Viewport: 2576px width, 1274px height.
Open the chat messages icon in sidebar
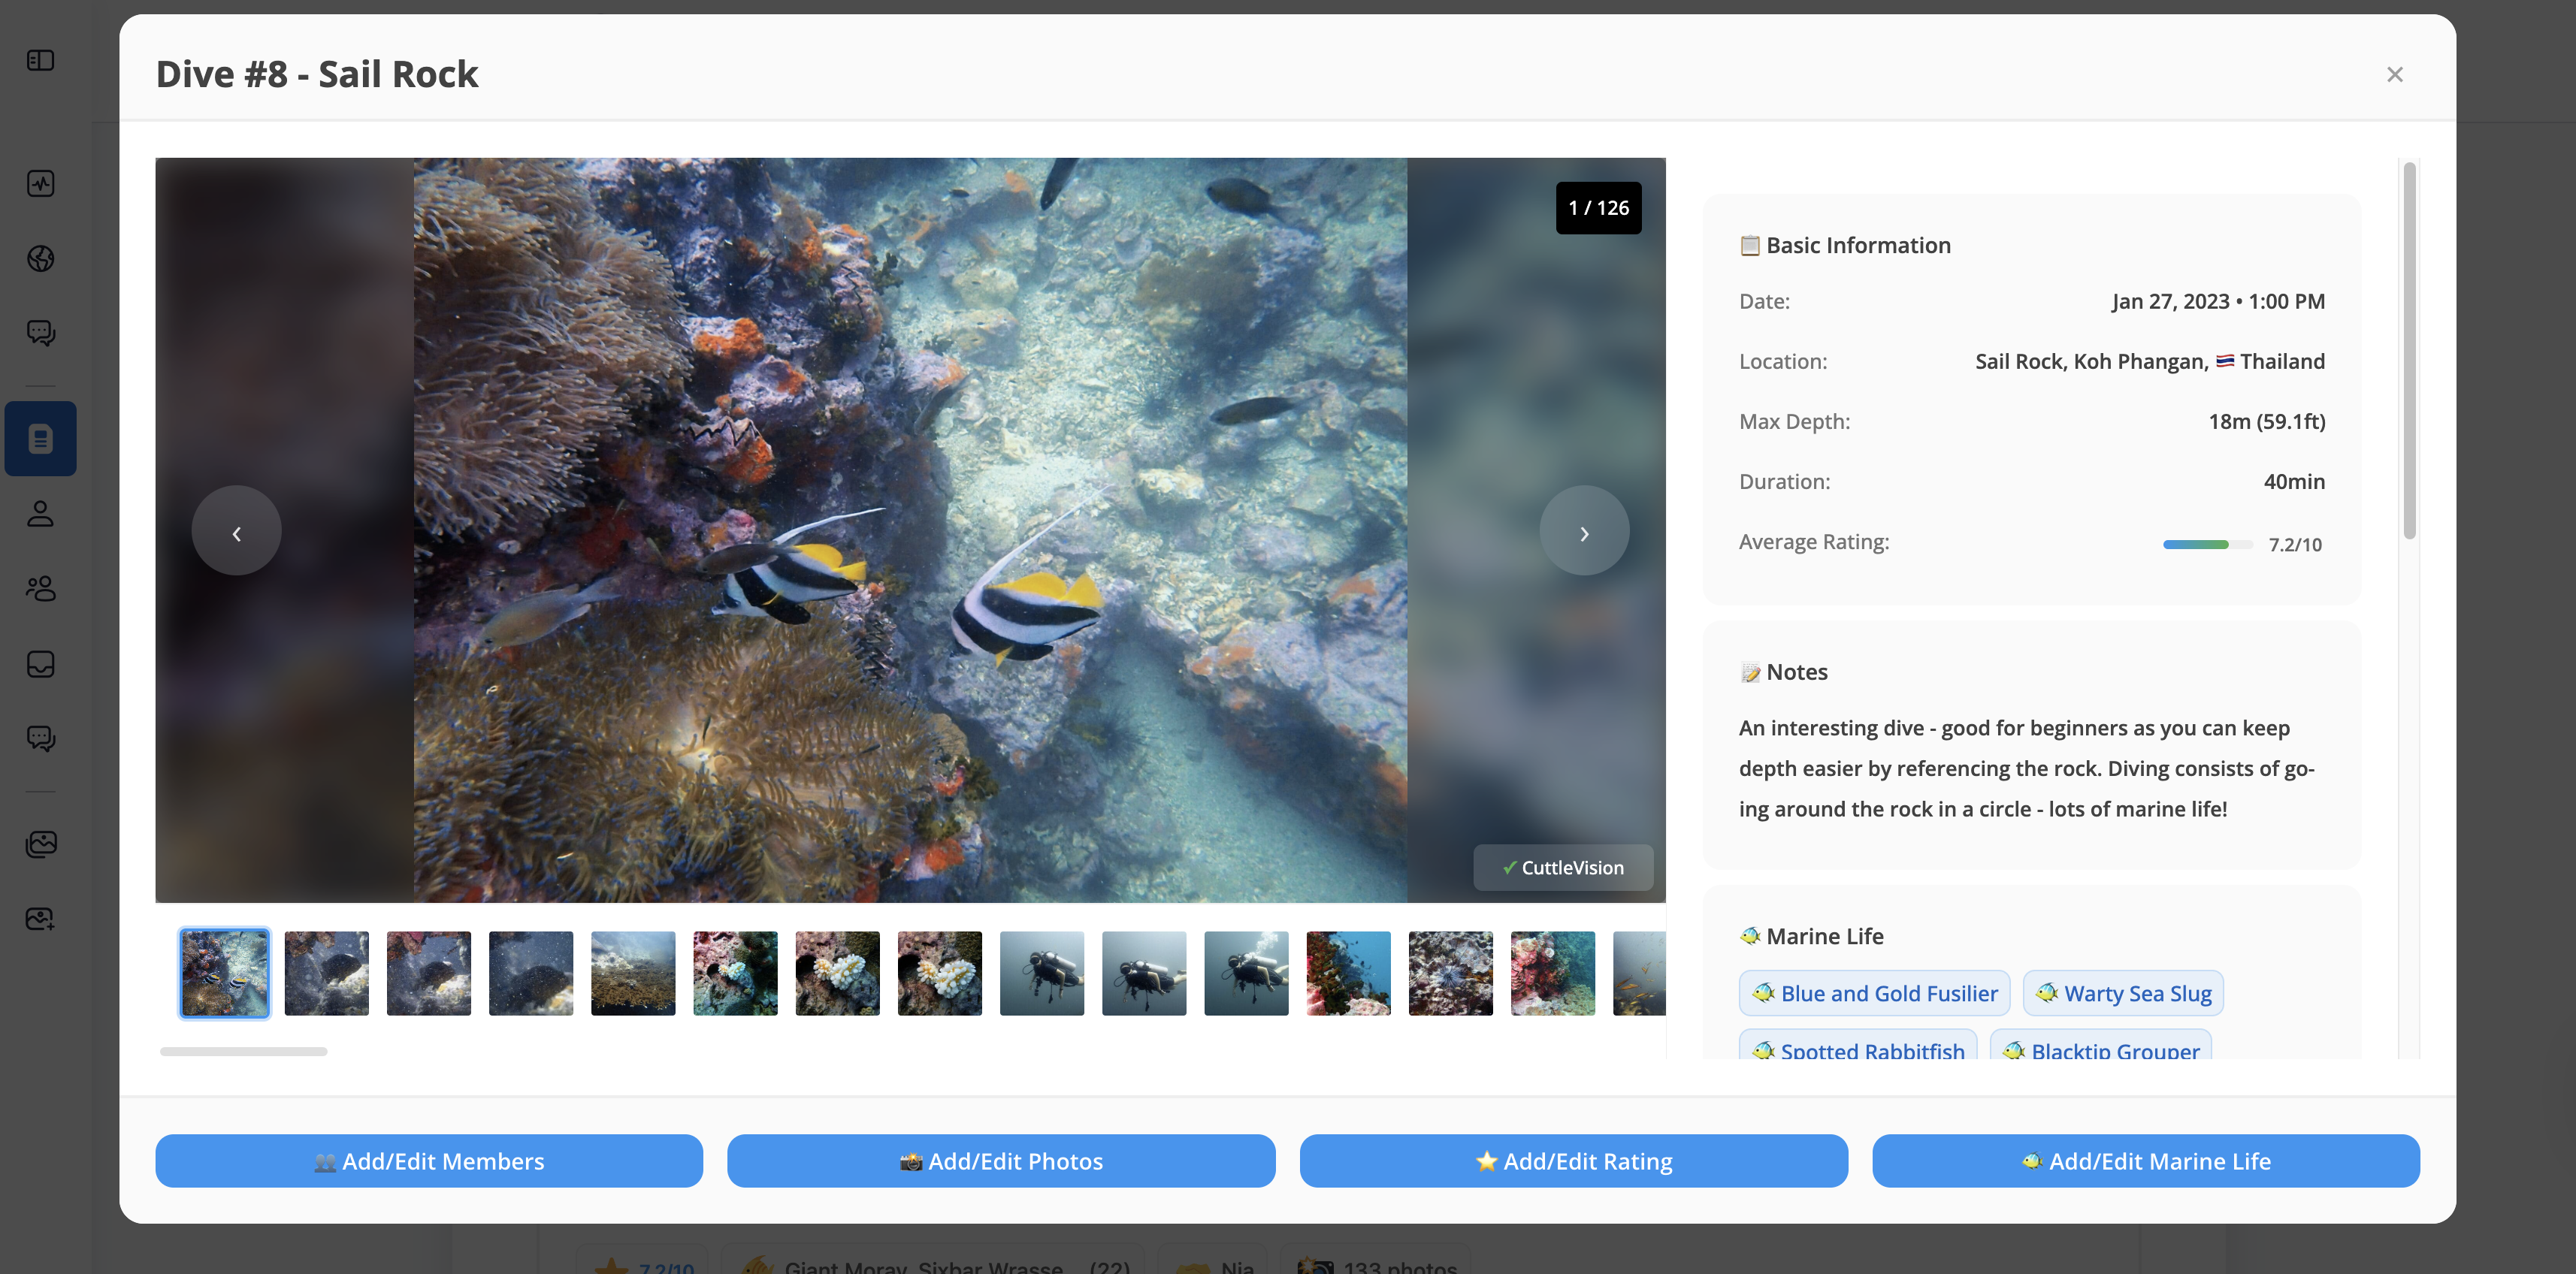tap(41, 333)
